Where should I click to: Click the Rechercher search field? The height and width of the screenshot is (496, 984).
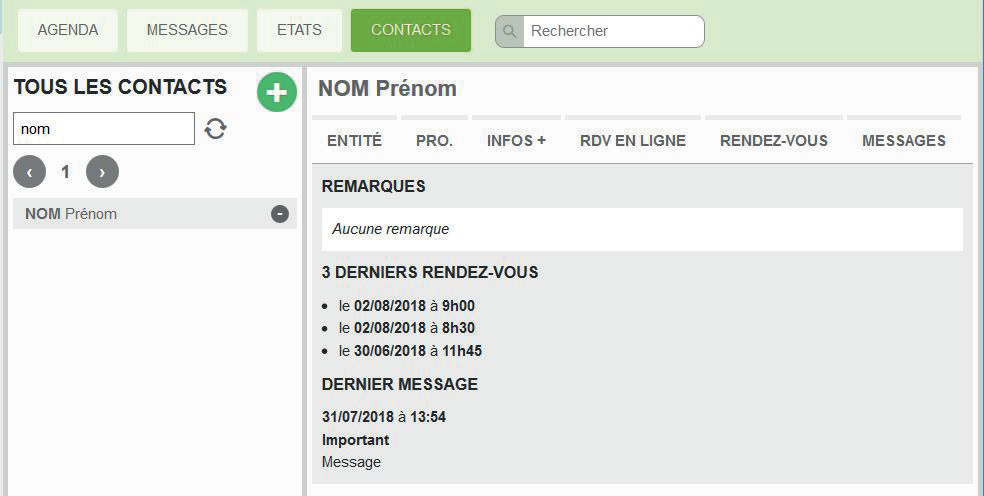click(612, 31)
